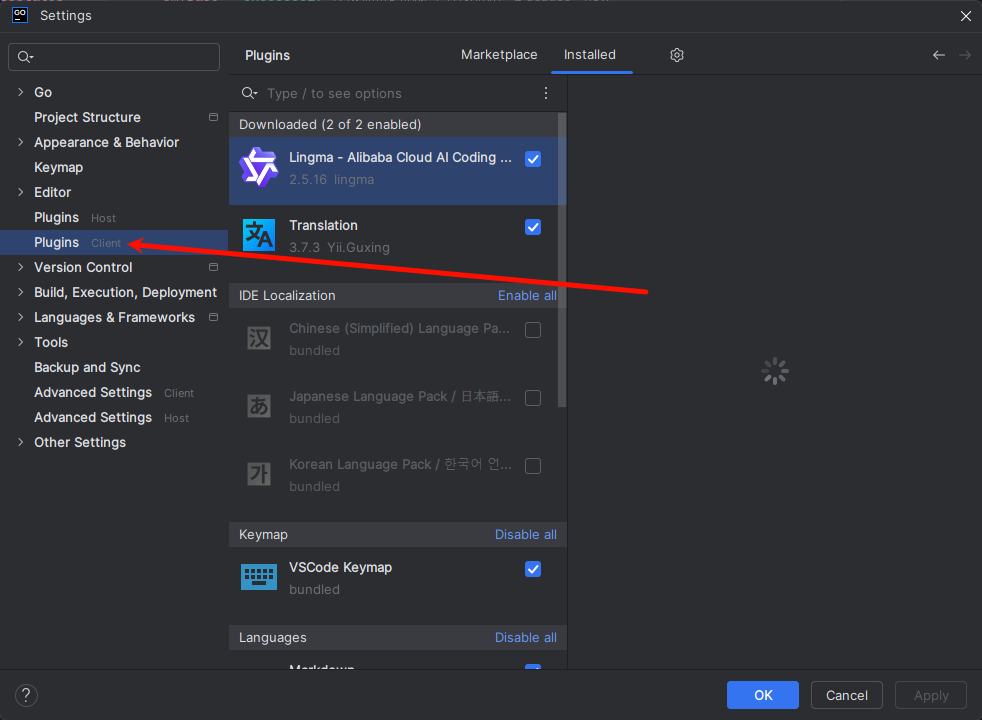
Task: Click the Lingma plugin logo icon
Action: click(259, 168)
